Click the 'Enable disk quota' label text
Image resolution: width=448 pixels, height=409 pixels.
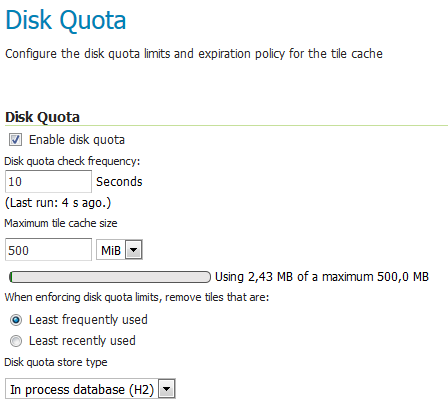77,140
